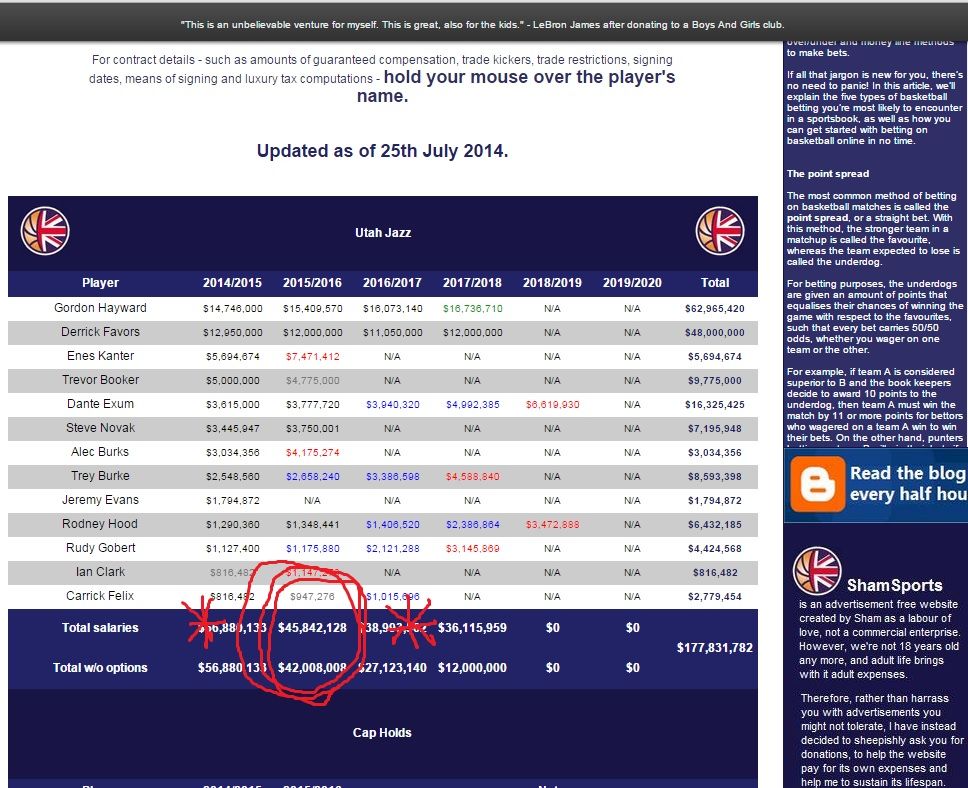
Task: Click Dante Exum player name
Action: (x=100, y=404)
